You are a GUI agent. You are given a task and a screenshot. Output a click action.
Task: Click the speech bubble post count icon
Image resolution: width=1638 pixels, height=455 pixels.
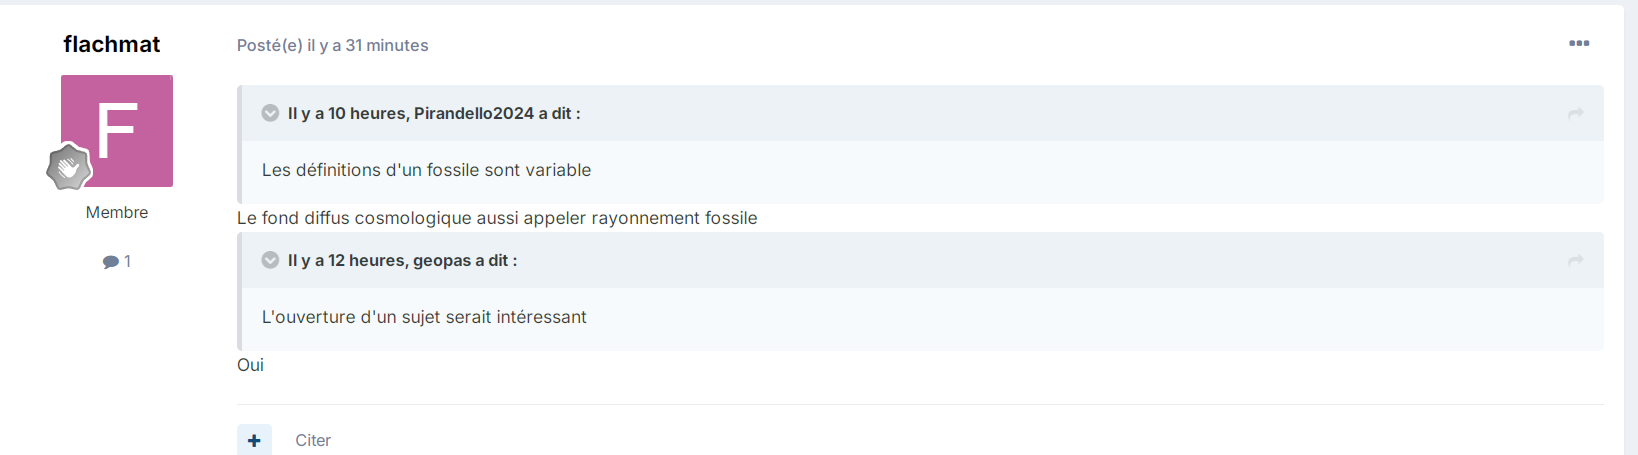pyautogui.click(x=110, y=262)
